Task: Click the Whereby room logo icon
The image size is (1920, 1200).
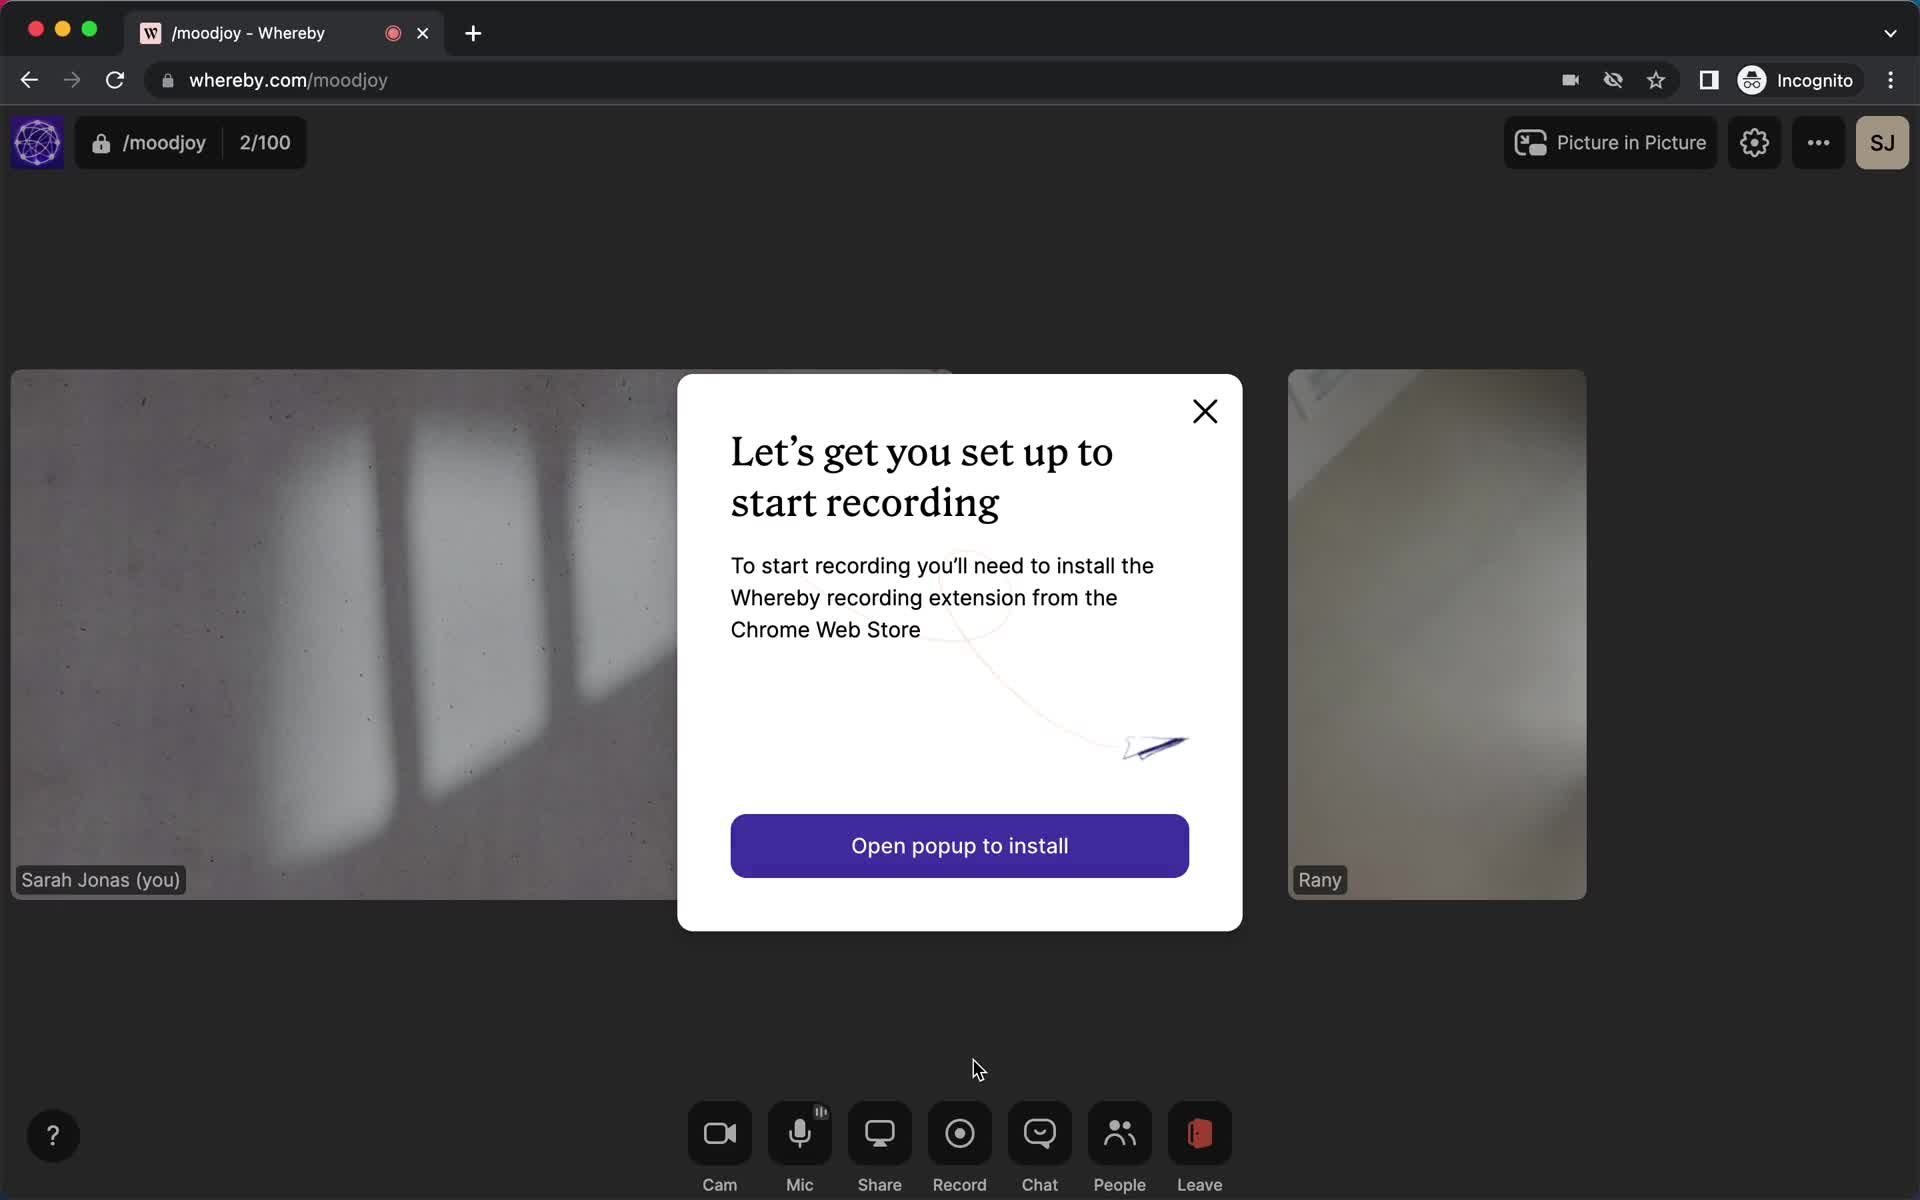Action: click(x=37, y=143)
